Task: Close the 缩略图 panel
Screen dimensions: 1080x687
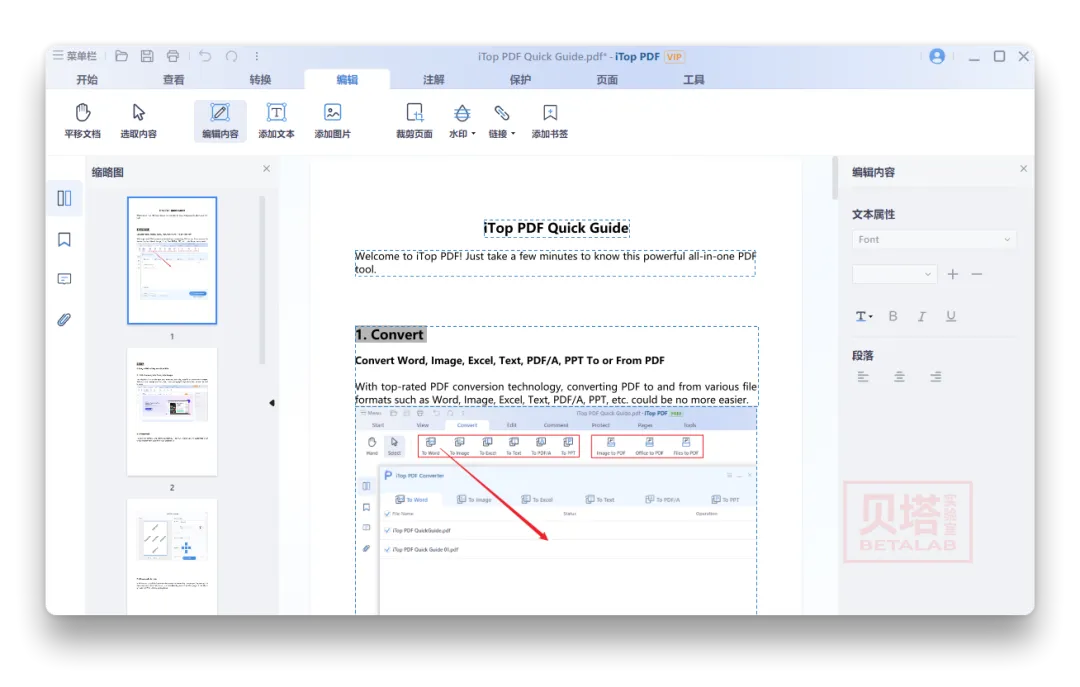Action: click(x=267, y=169)
